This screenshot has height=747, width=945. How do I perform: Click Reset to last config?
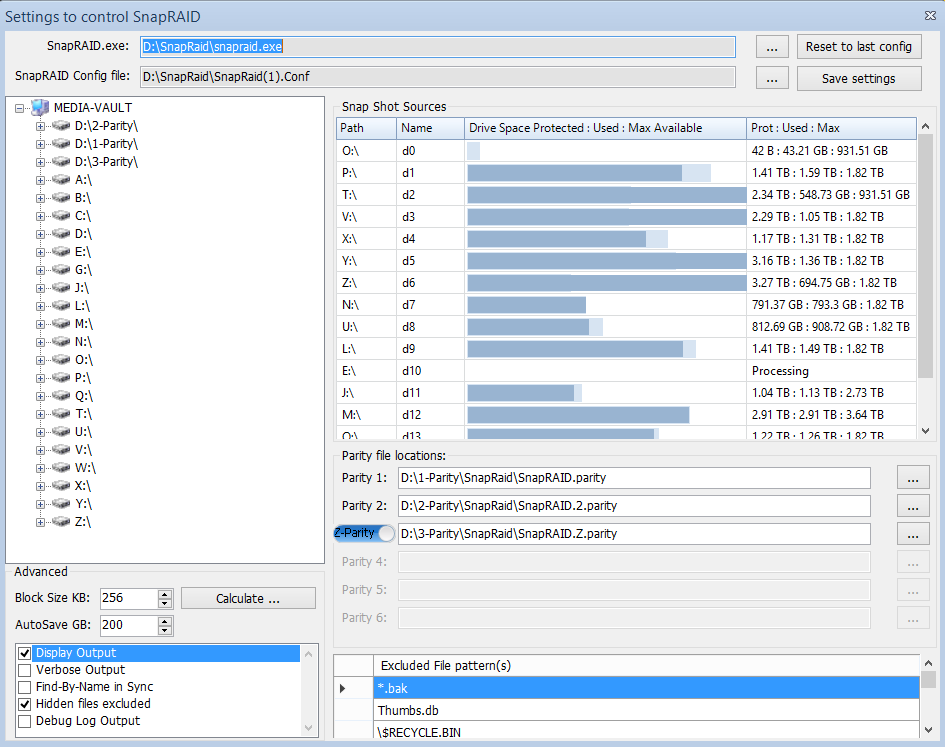coord(860,46)
